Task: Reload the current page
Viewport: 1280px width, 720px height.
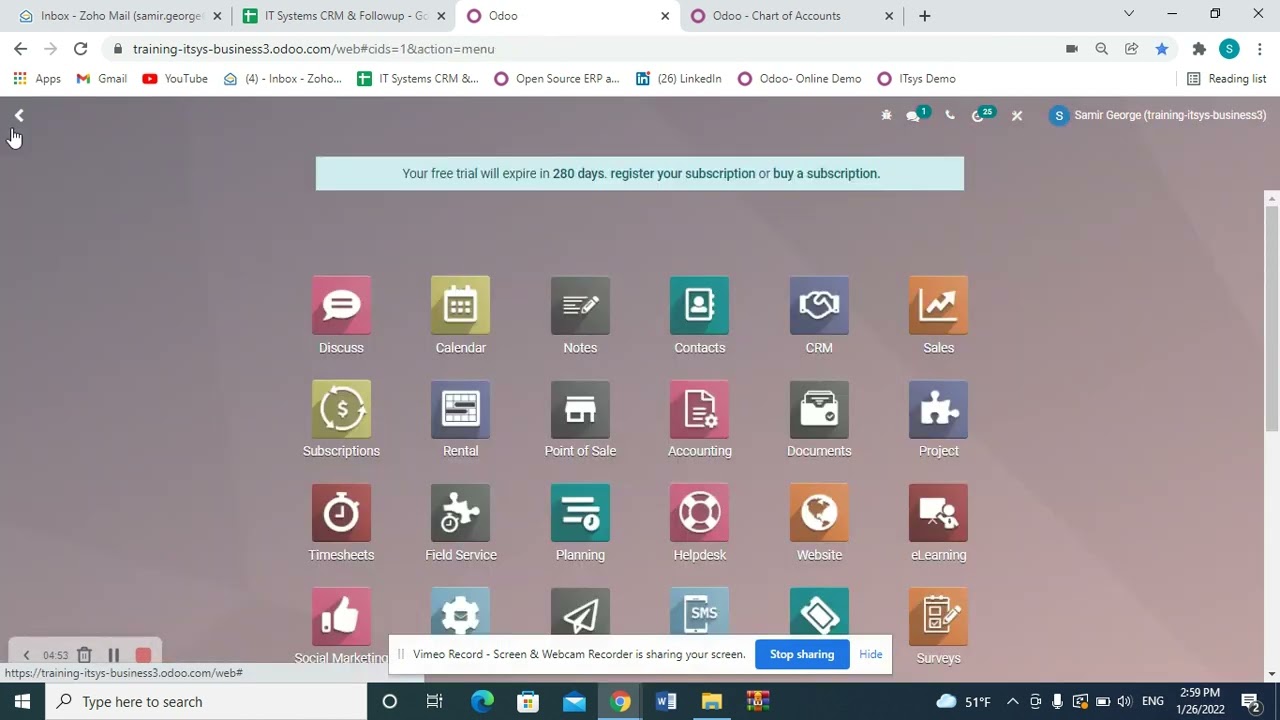Action: (81, 49)
